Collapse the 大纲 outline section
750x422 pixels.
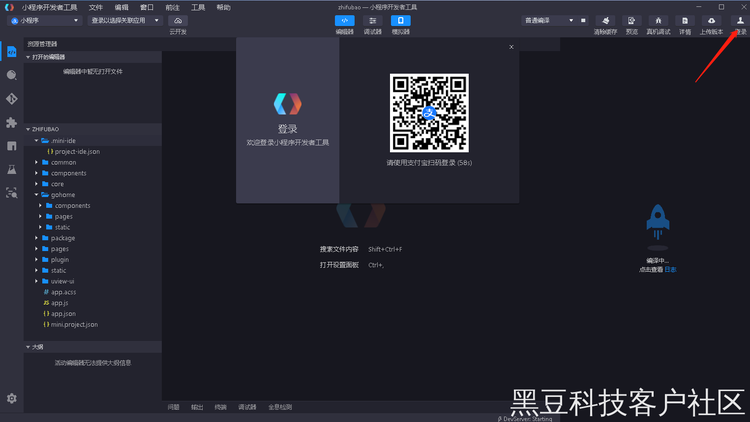point(93,347)
